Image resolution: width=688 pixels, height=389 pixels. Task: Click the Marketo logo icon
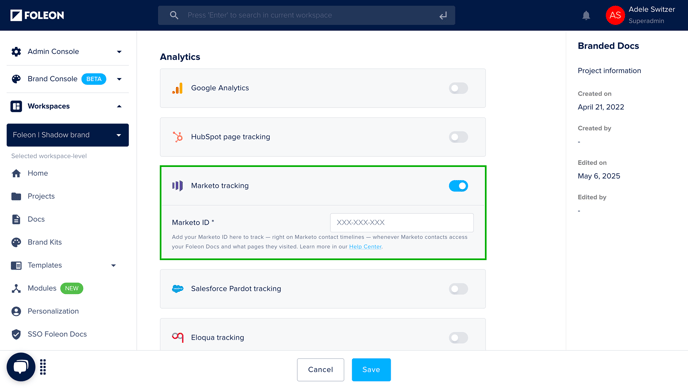177,186
